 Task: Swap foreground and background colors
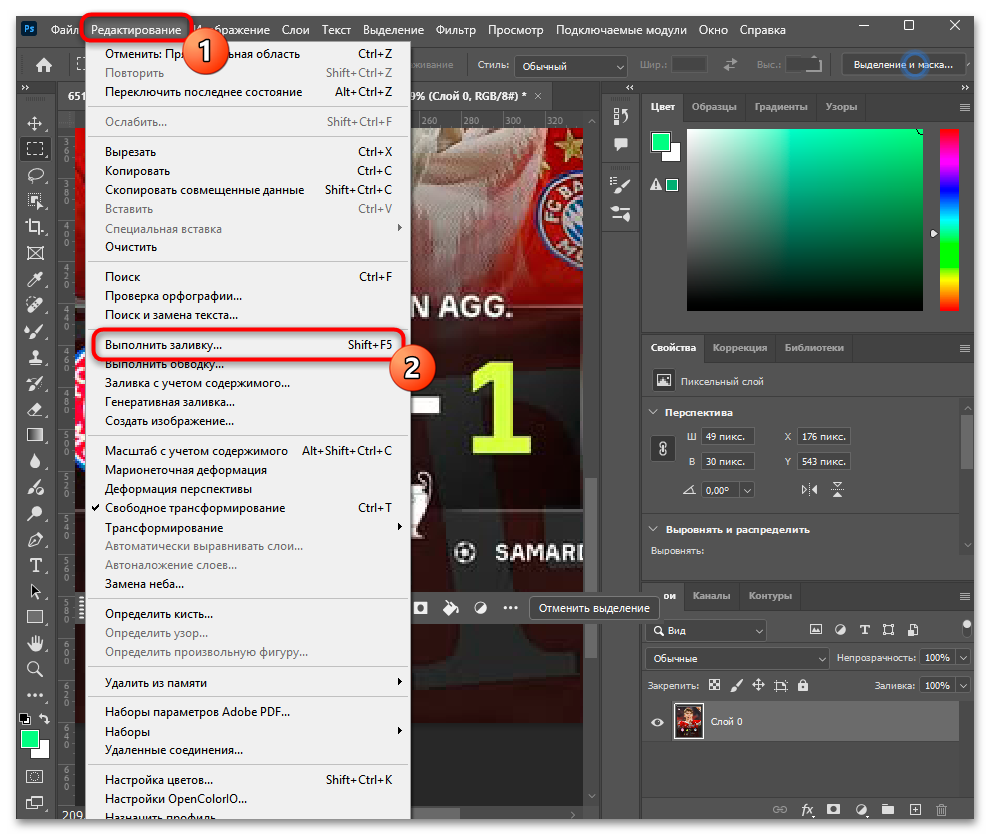click(x=44, y=718)
